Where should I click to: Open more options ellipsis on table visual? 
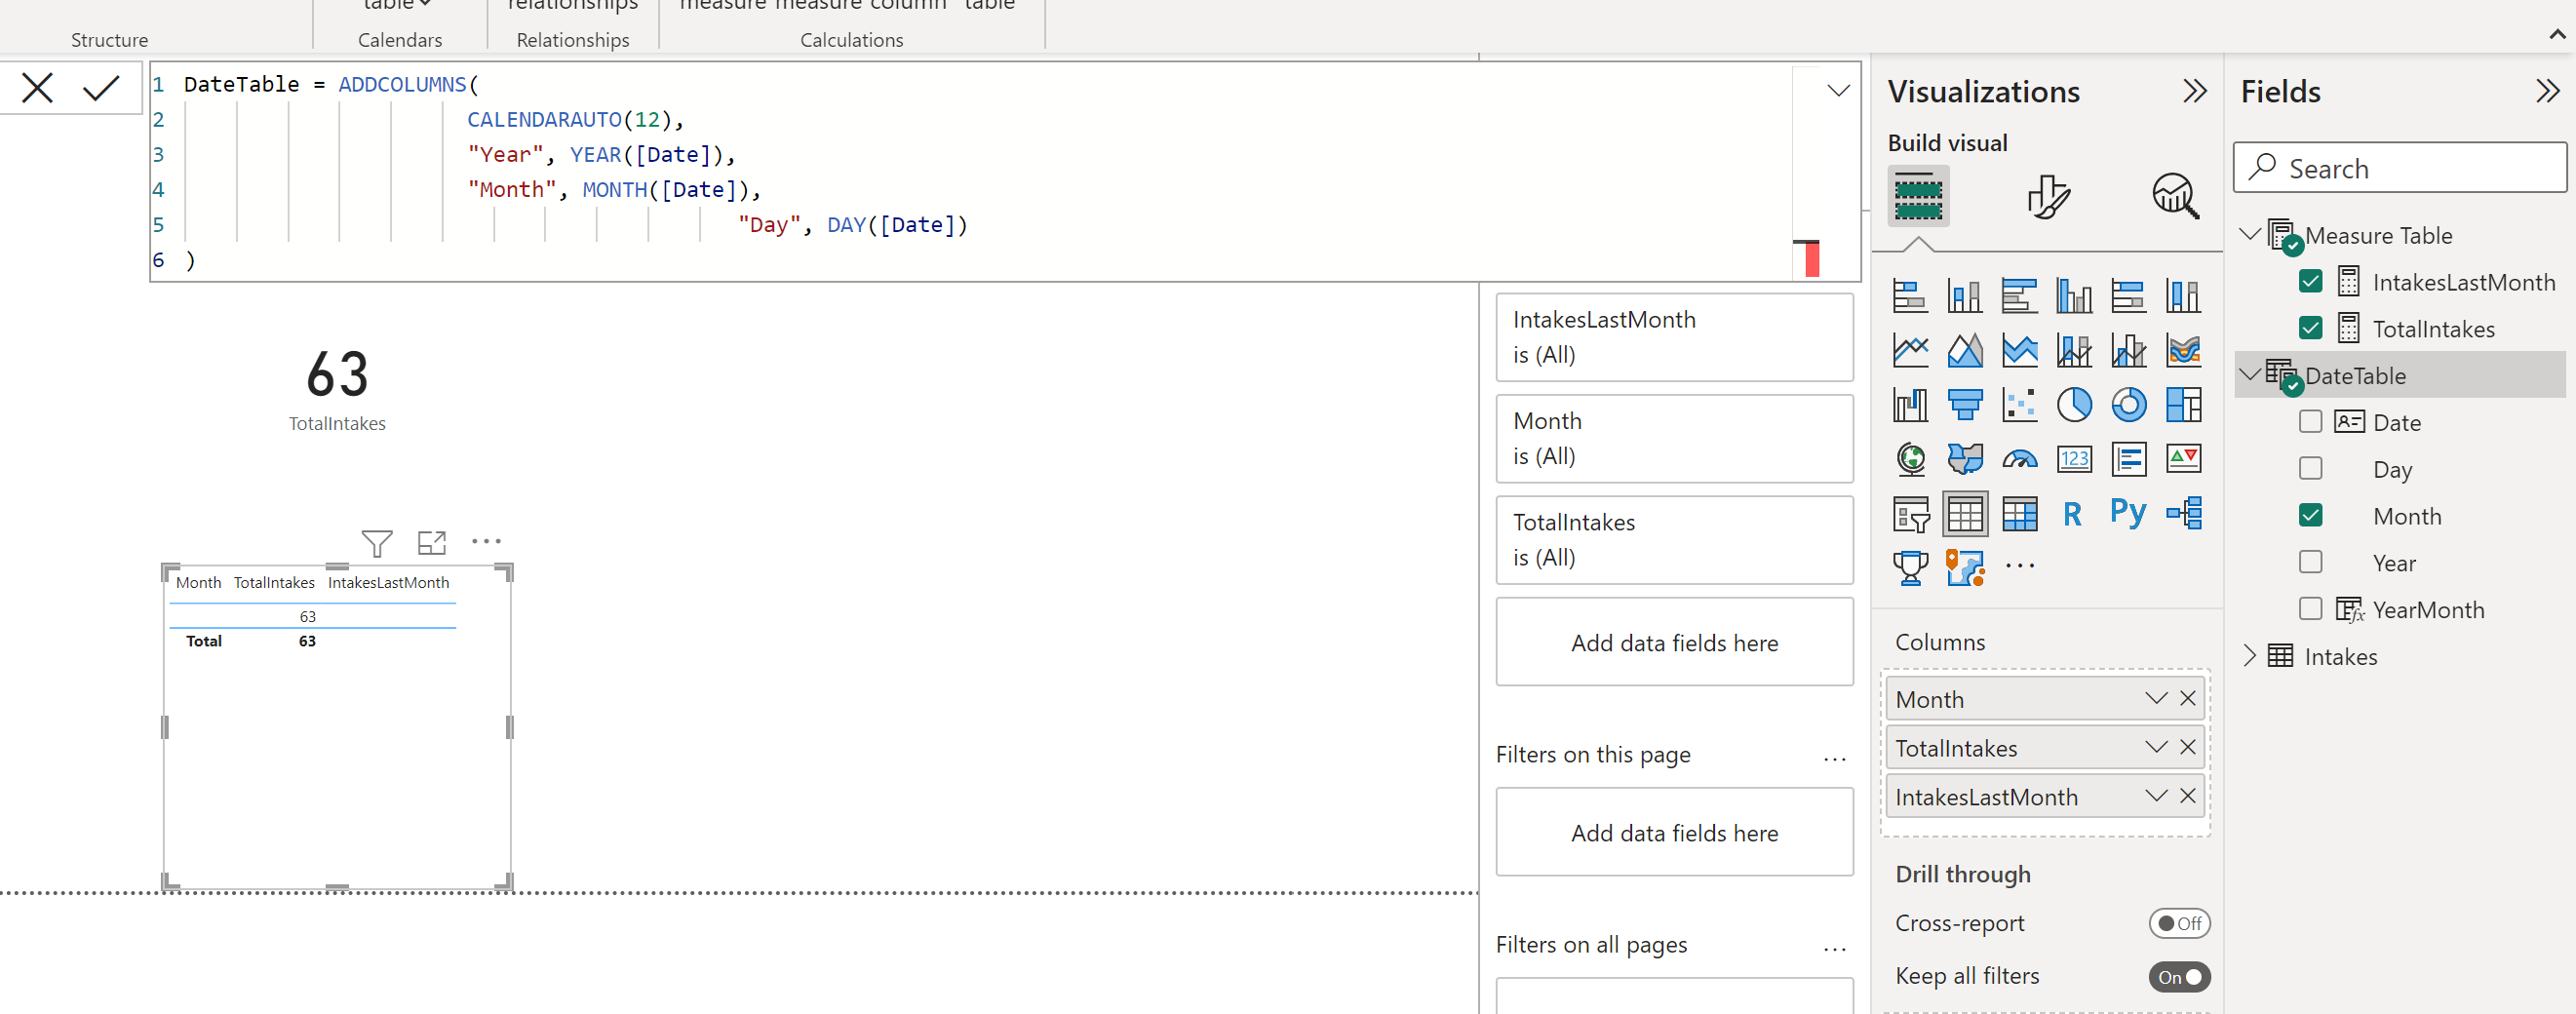coord(486,541)
